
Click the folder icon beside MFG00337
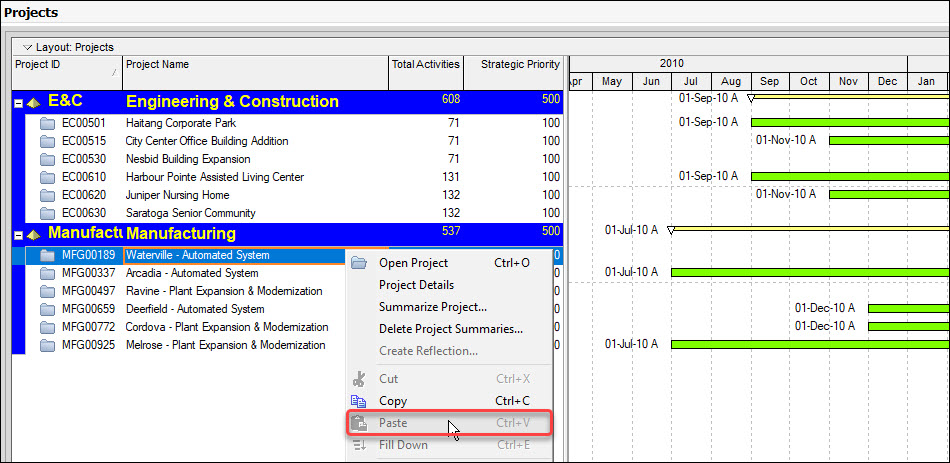click(x=47, y=273)
